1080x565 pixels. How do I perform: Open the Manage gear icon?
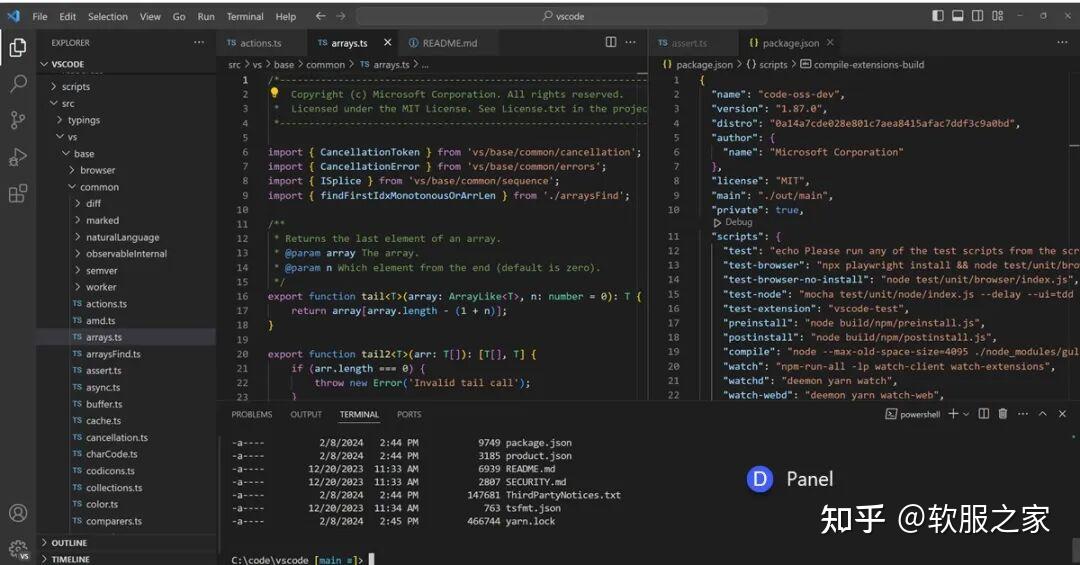pyautogui.click(x=18, y=549)
